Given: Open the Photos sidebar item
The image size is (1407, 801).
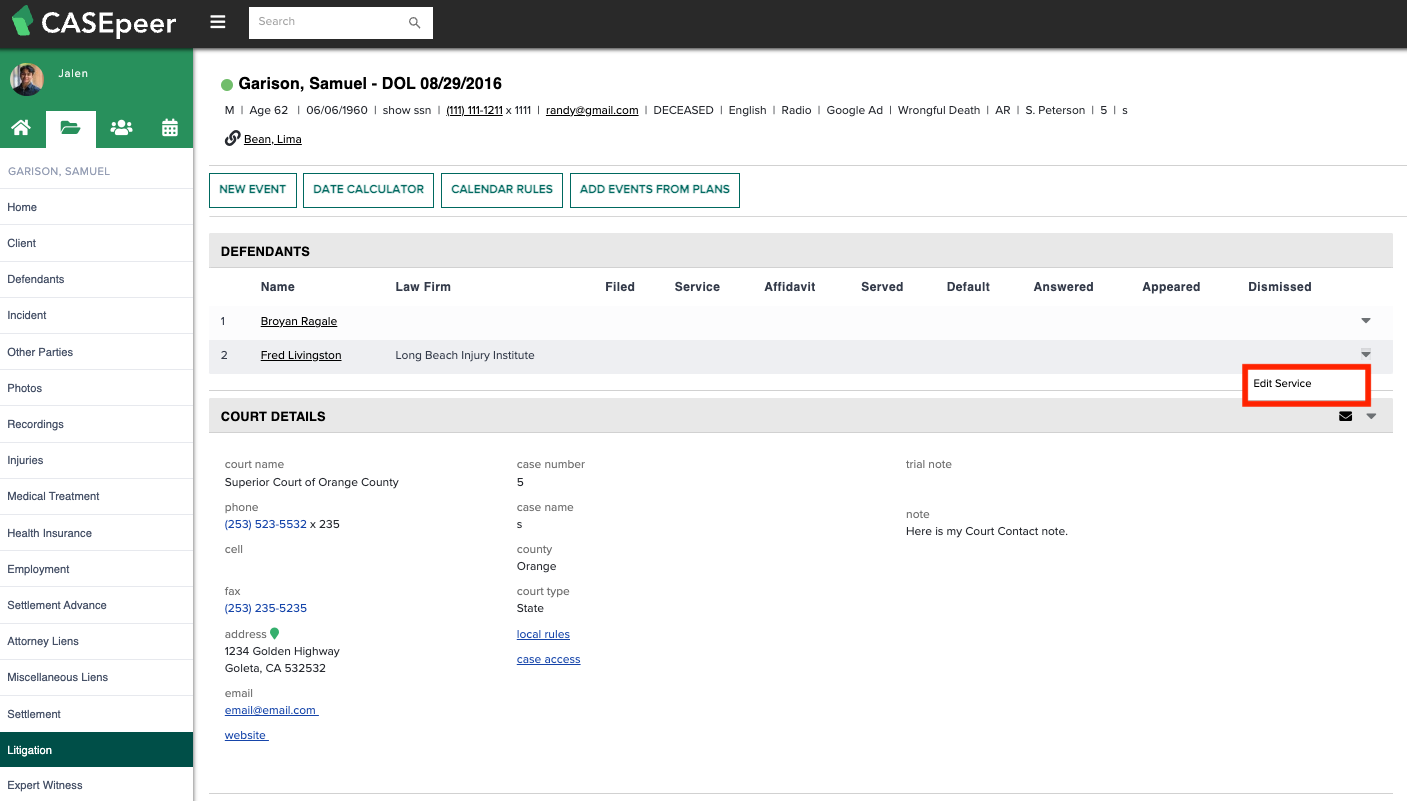Looking at the screenshot, I should (x=96, y=388).
